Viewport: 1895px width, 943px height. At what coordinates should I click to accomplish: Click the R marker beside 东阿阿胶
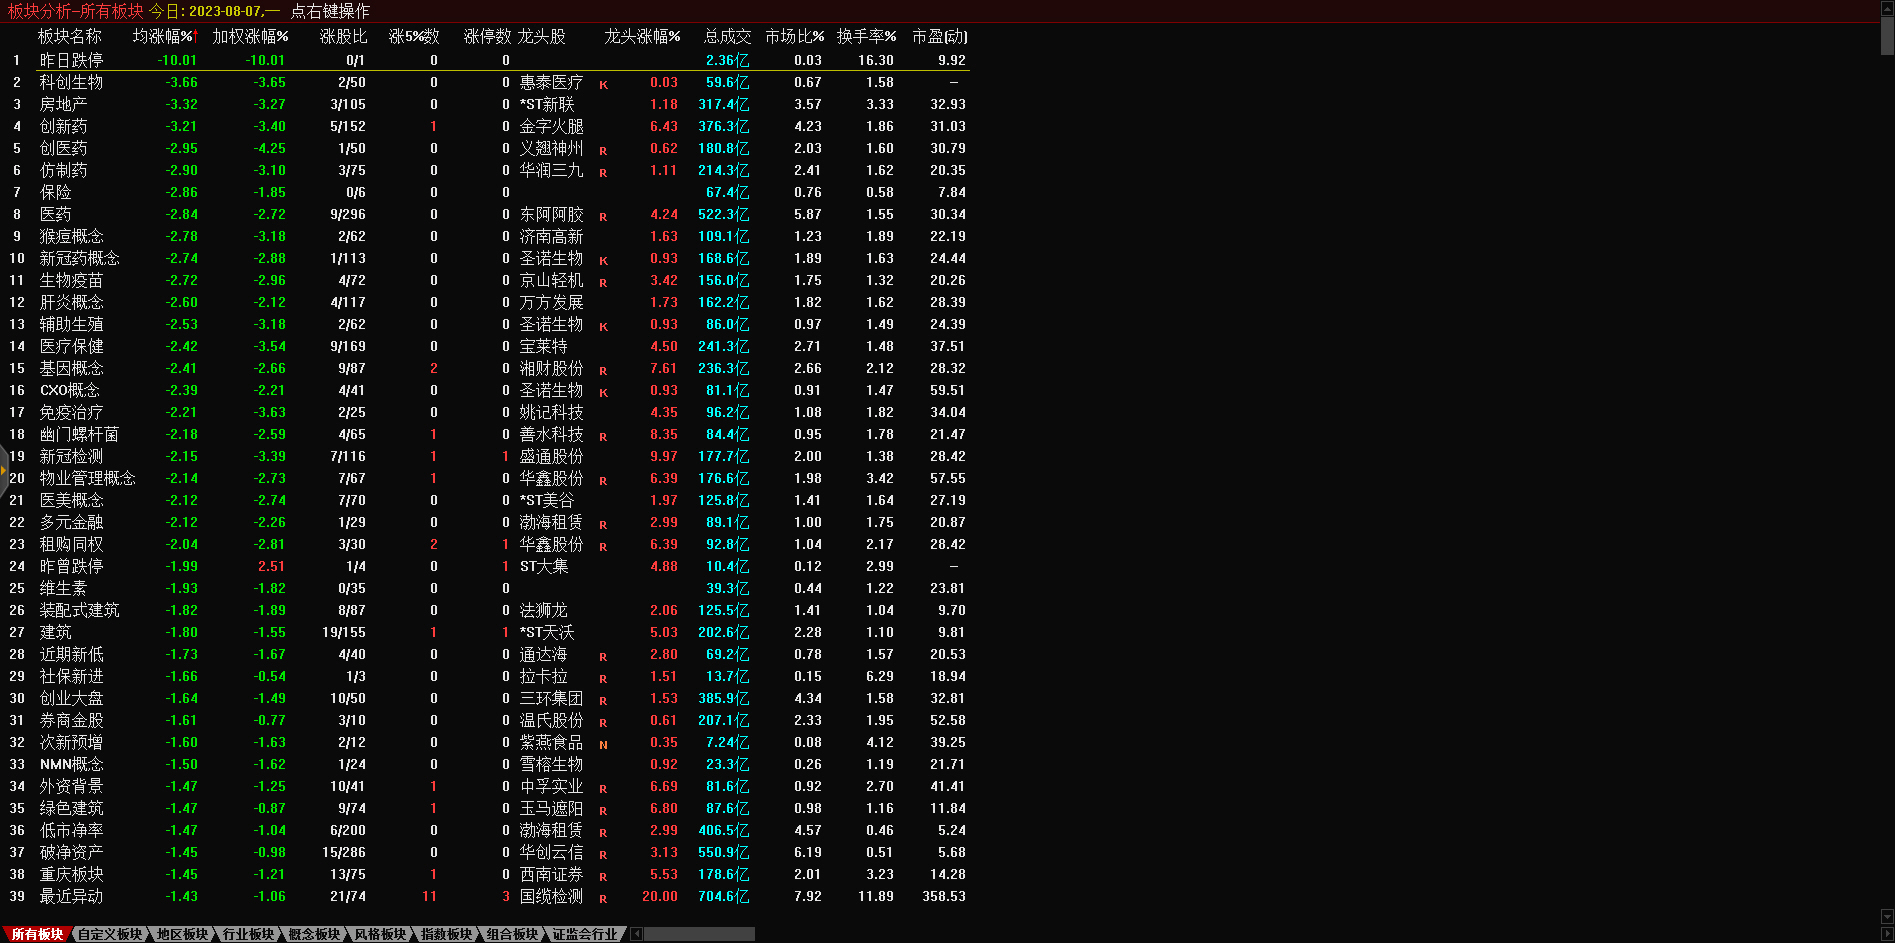603,216
